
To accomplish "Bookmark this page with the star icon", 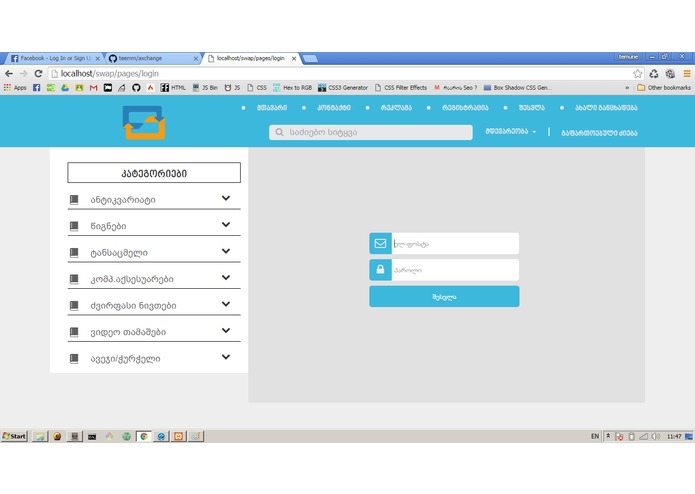I will [x=637, y=74].
